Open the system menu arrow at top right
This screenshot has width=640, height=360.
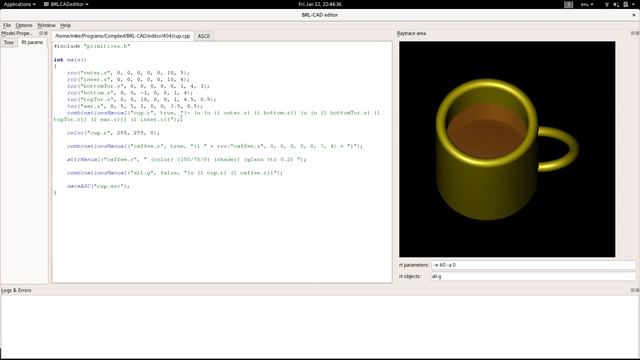coord(634,4)
